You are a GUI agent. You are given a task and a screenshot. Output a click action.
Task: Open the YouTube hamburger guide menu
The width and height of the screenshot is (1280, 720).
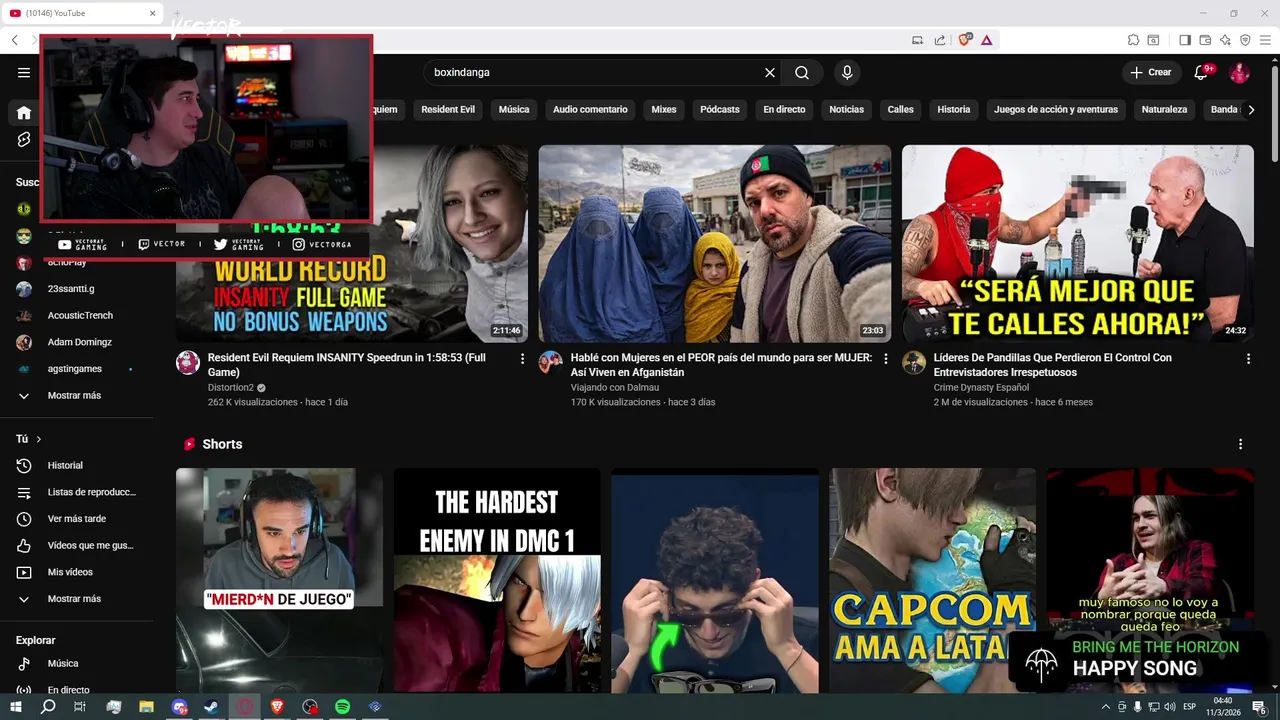24,72
